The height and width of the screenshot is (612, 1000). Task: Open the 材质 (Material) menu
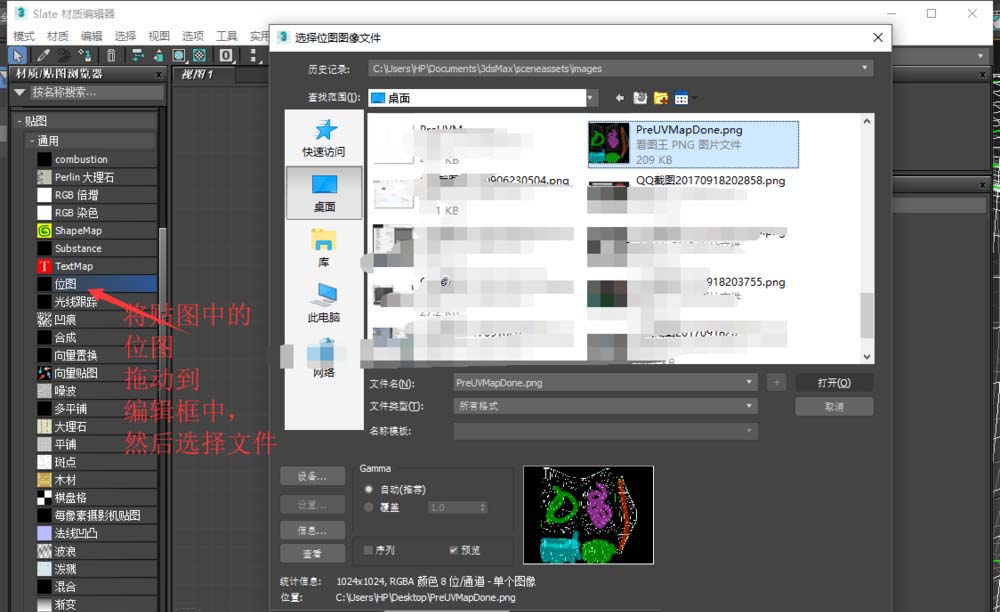(x=57, y=36)
